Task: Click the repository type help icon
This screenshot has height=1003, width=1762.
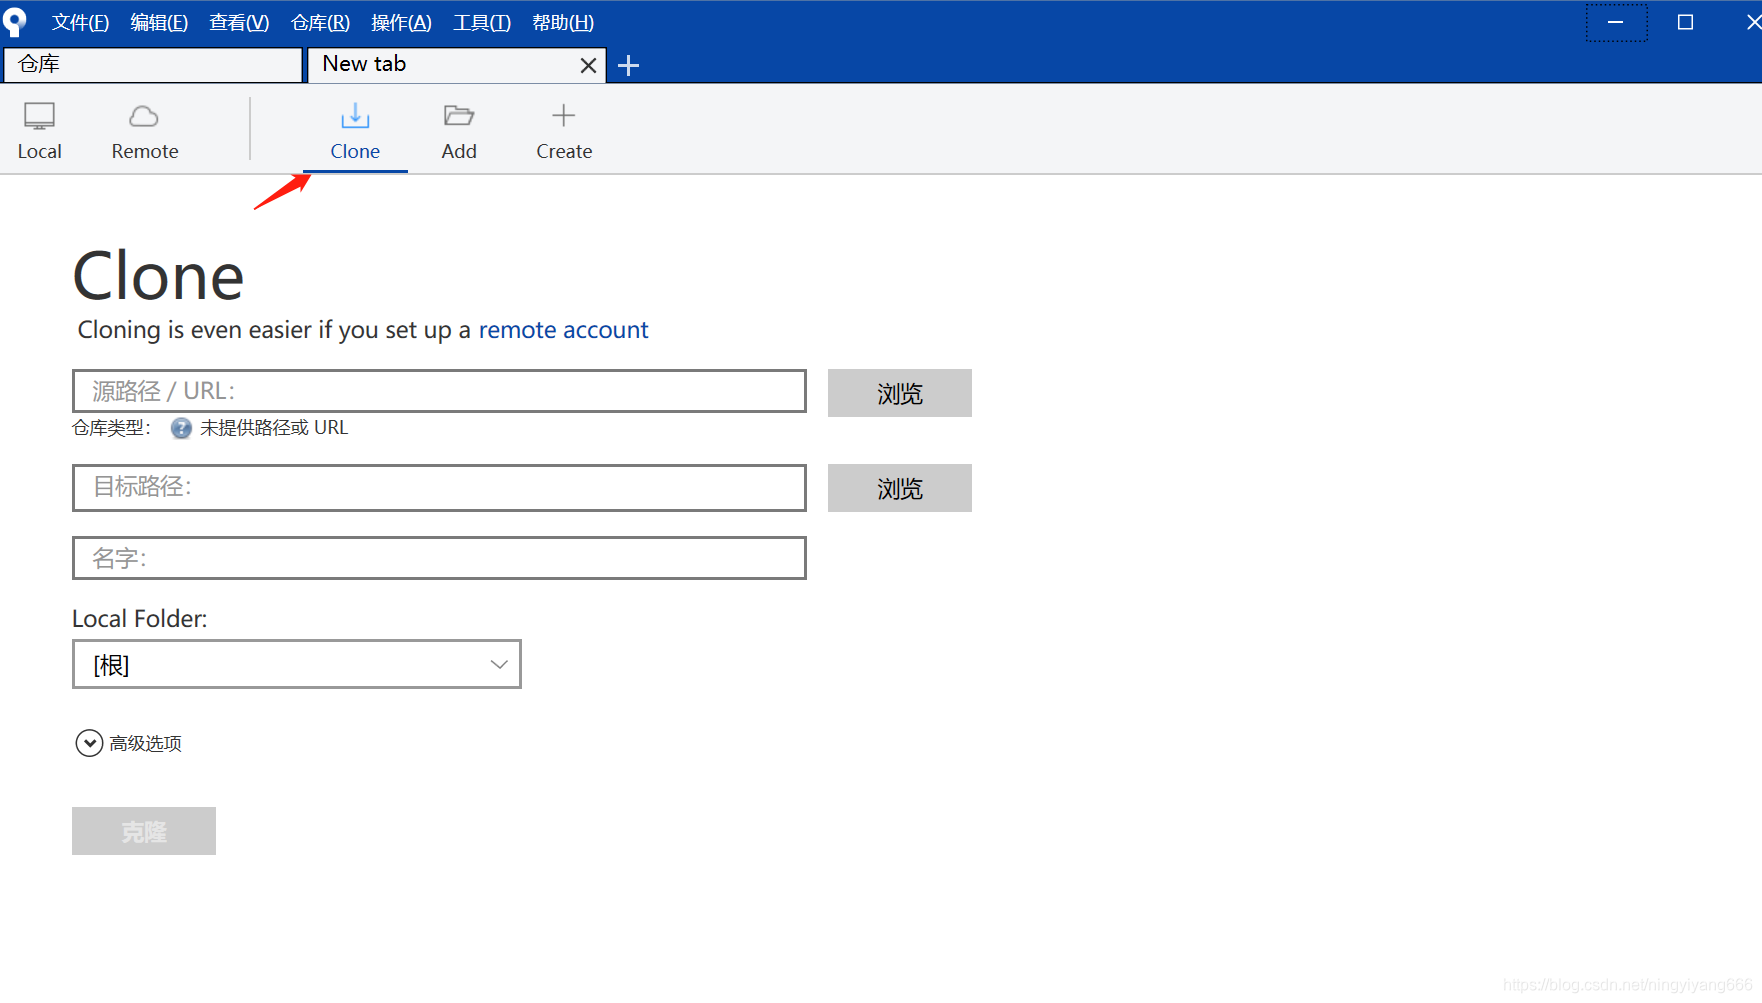Action: click(181, 428)
